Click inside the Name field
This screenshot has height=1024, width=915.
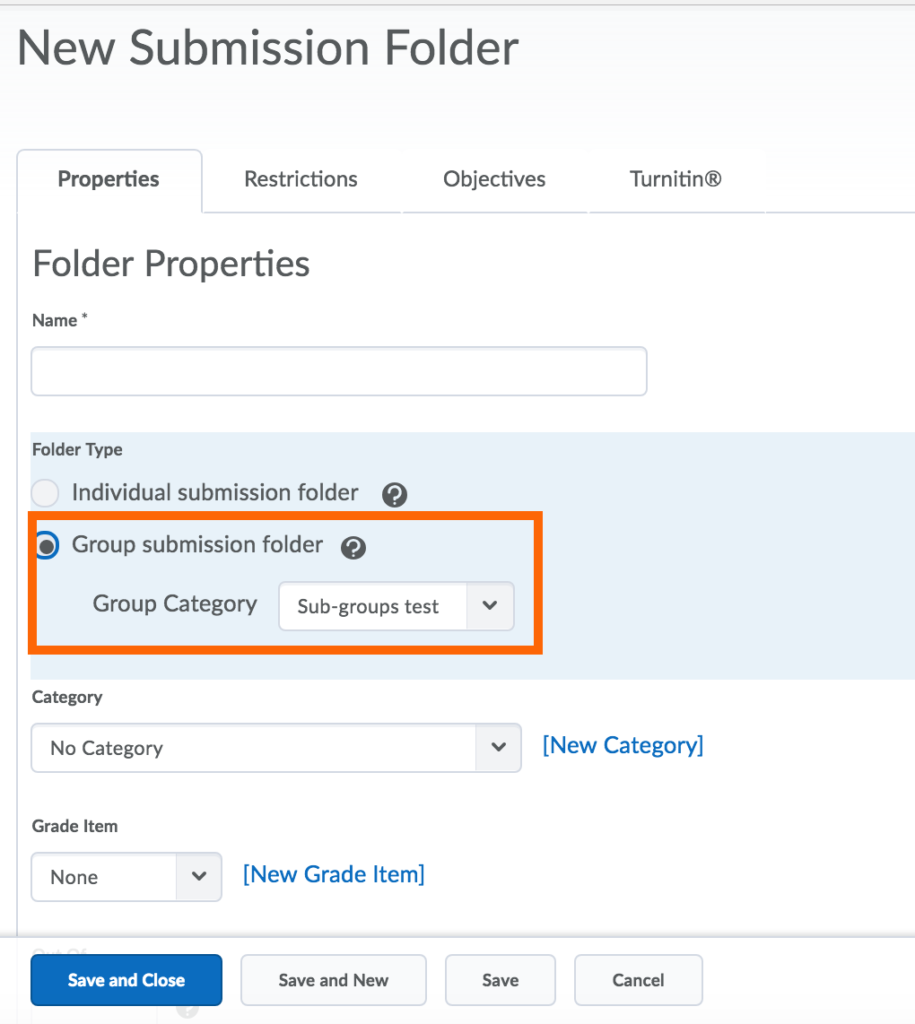tap(338, 370)
